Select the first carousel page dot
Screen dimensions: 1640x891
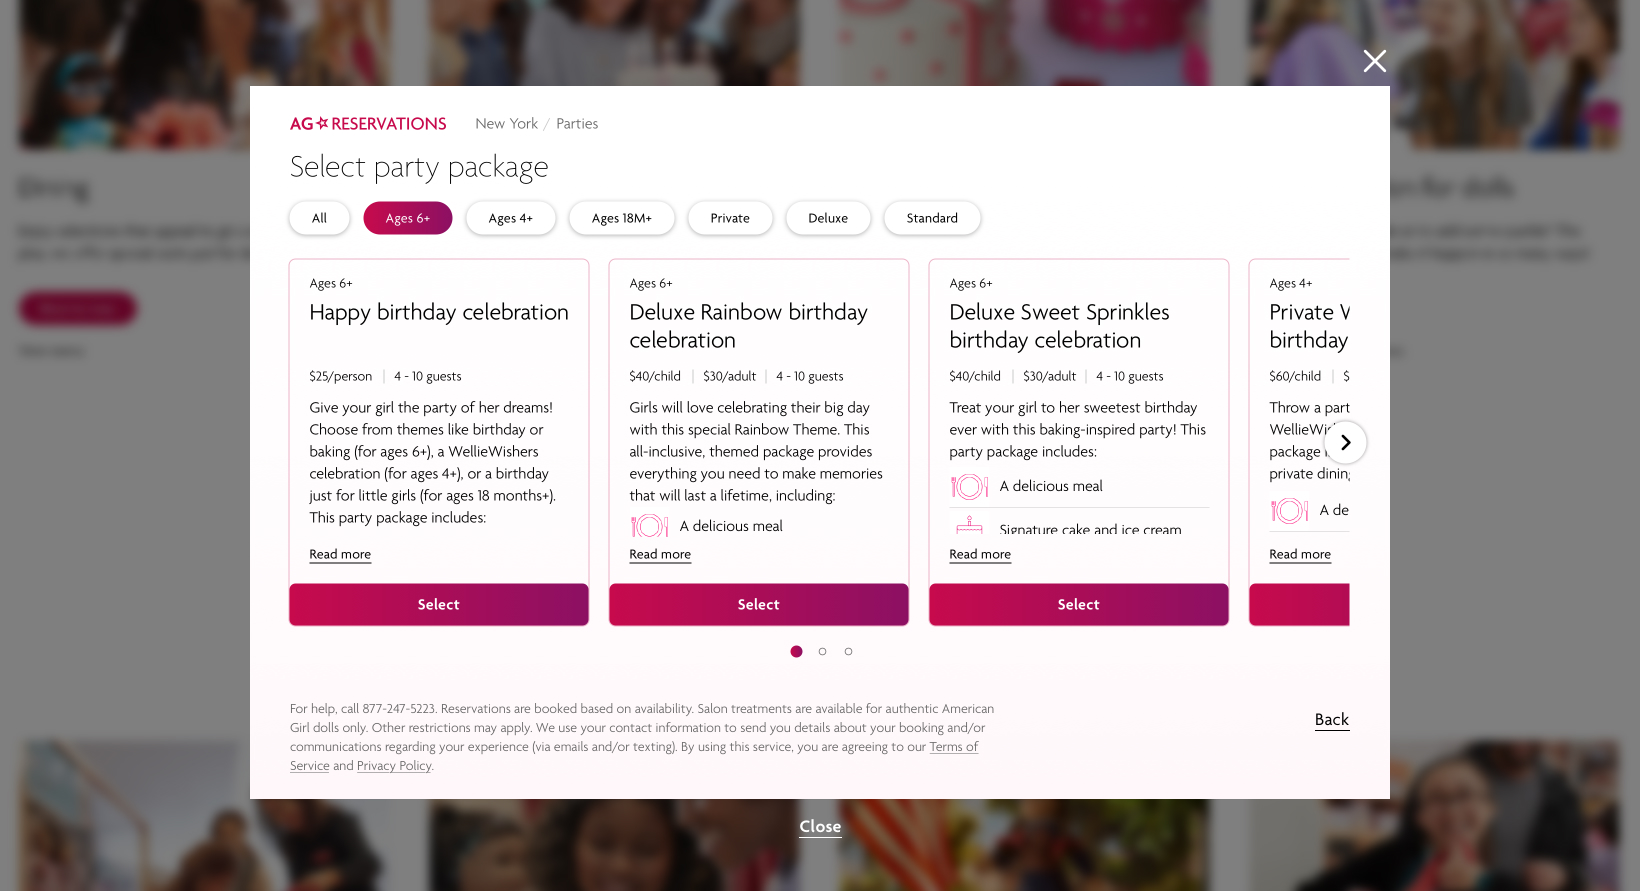click(796, 652)
